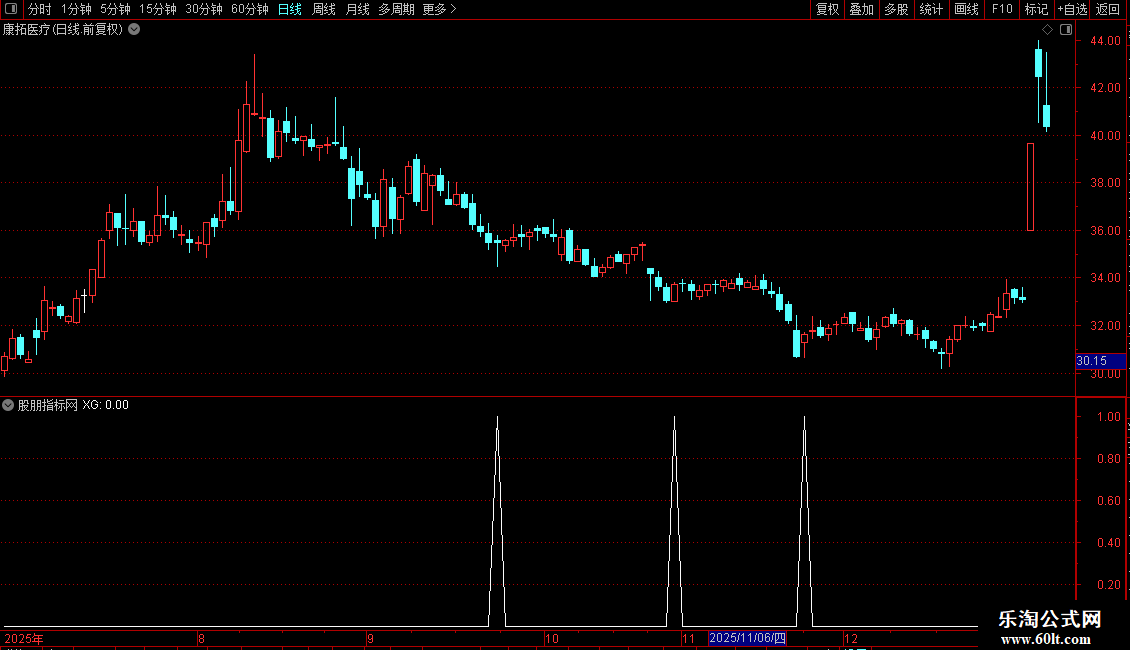Click the 36.00 price axis label
Viewport: 1130px width, 650px height.
tap(1105, 231)
